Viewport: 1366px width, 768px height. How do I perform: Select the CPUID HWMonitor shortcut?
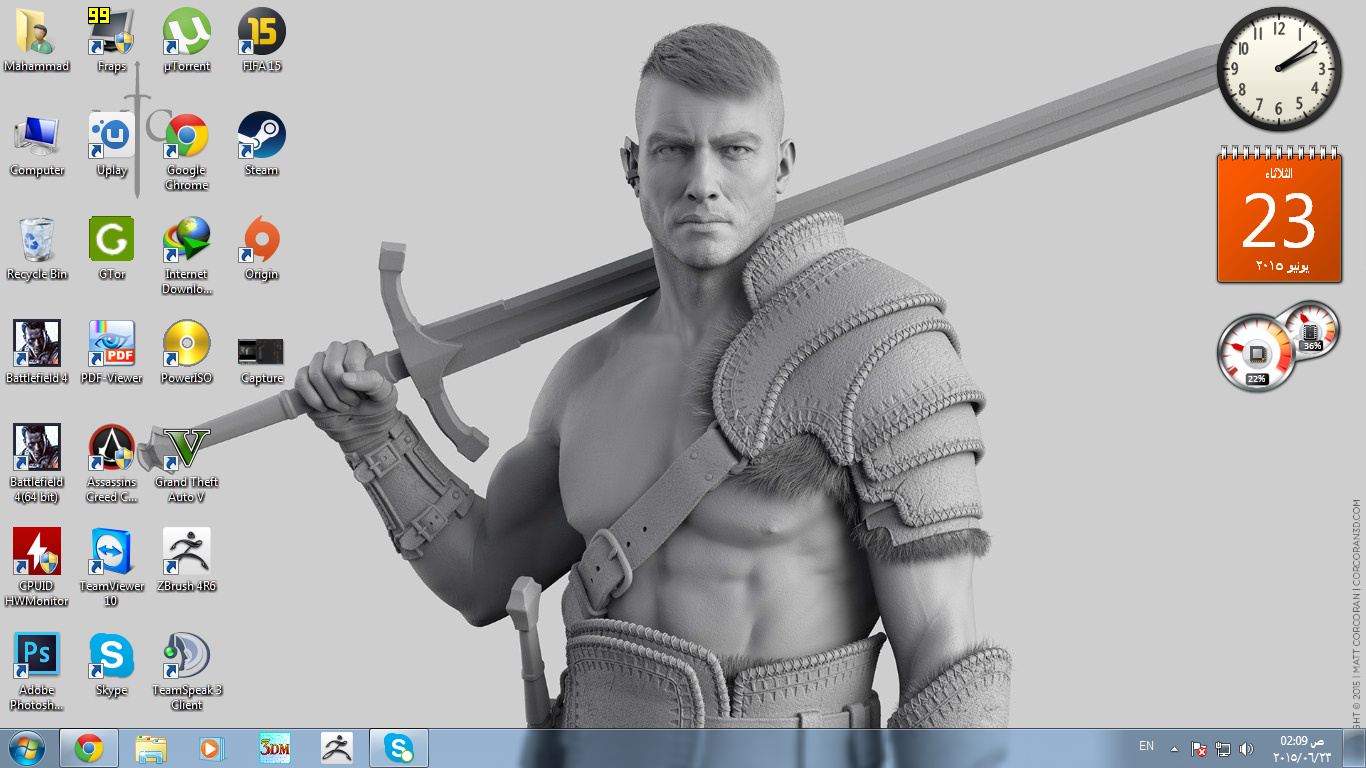coord(37,567)
